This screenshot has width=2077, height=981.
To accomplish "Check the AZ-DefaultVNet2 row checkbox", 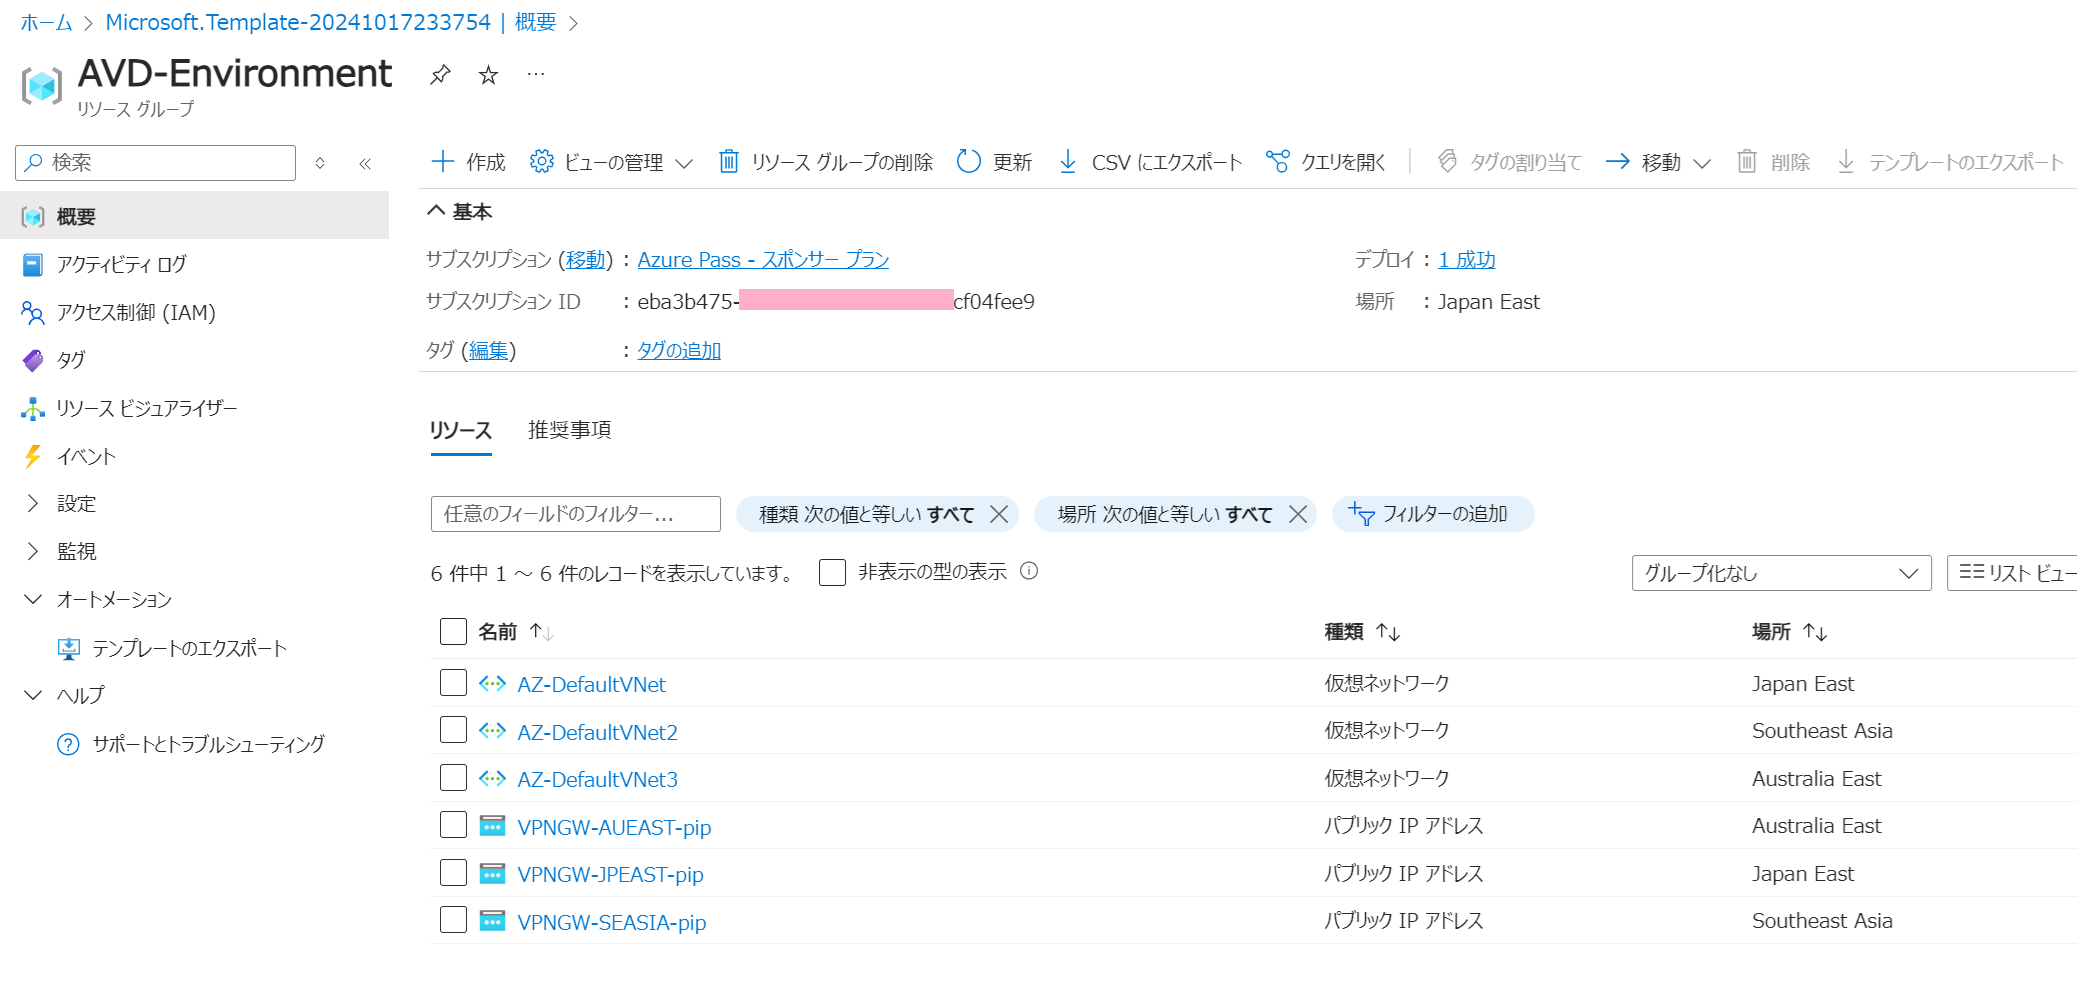I will click(453, 730).
